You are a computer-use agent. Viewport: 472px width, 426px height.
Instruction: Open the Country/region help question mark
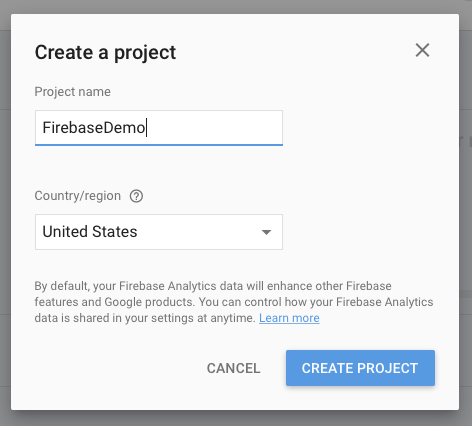point(136,196)
